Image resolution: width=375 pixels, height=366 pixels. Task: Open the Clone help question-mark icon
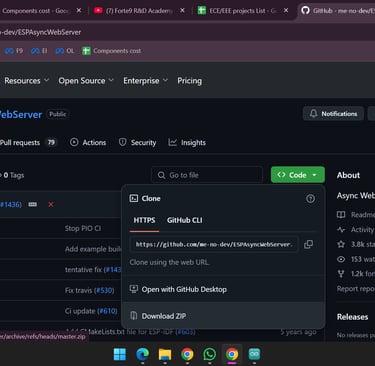pyautogui.click(x=310, y=199)
